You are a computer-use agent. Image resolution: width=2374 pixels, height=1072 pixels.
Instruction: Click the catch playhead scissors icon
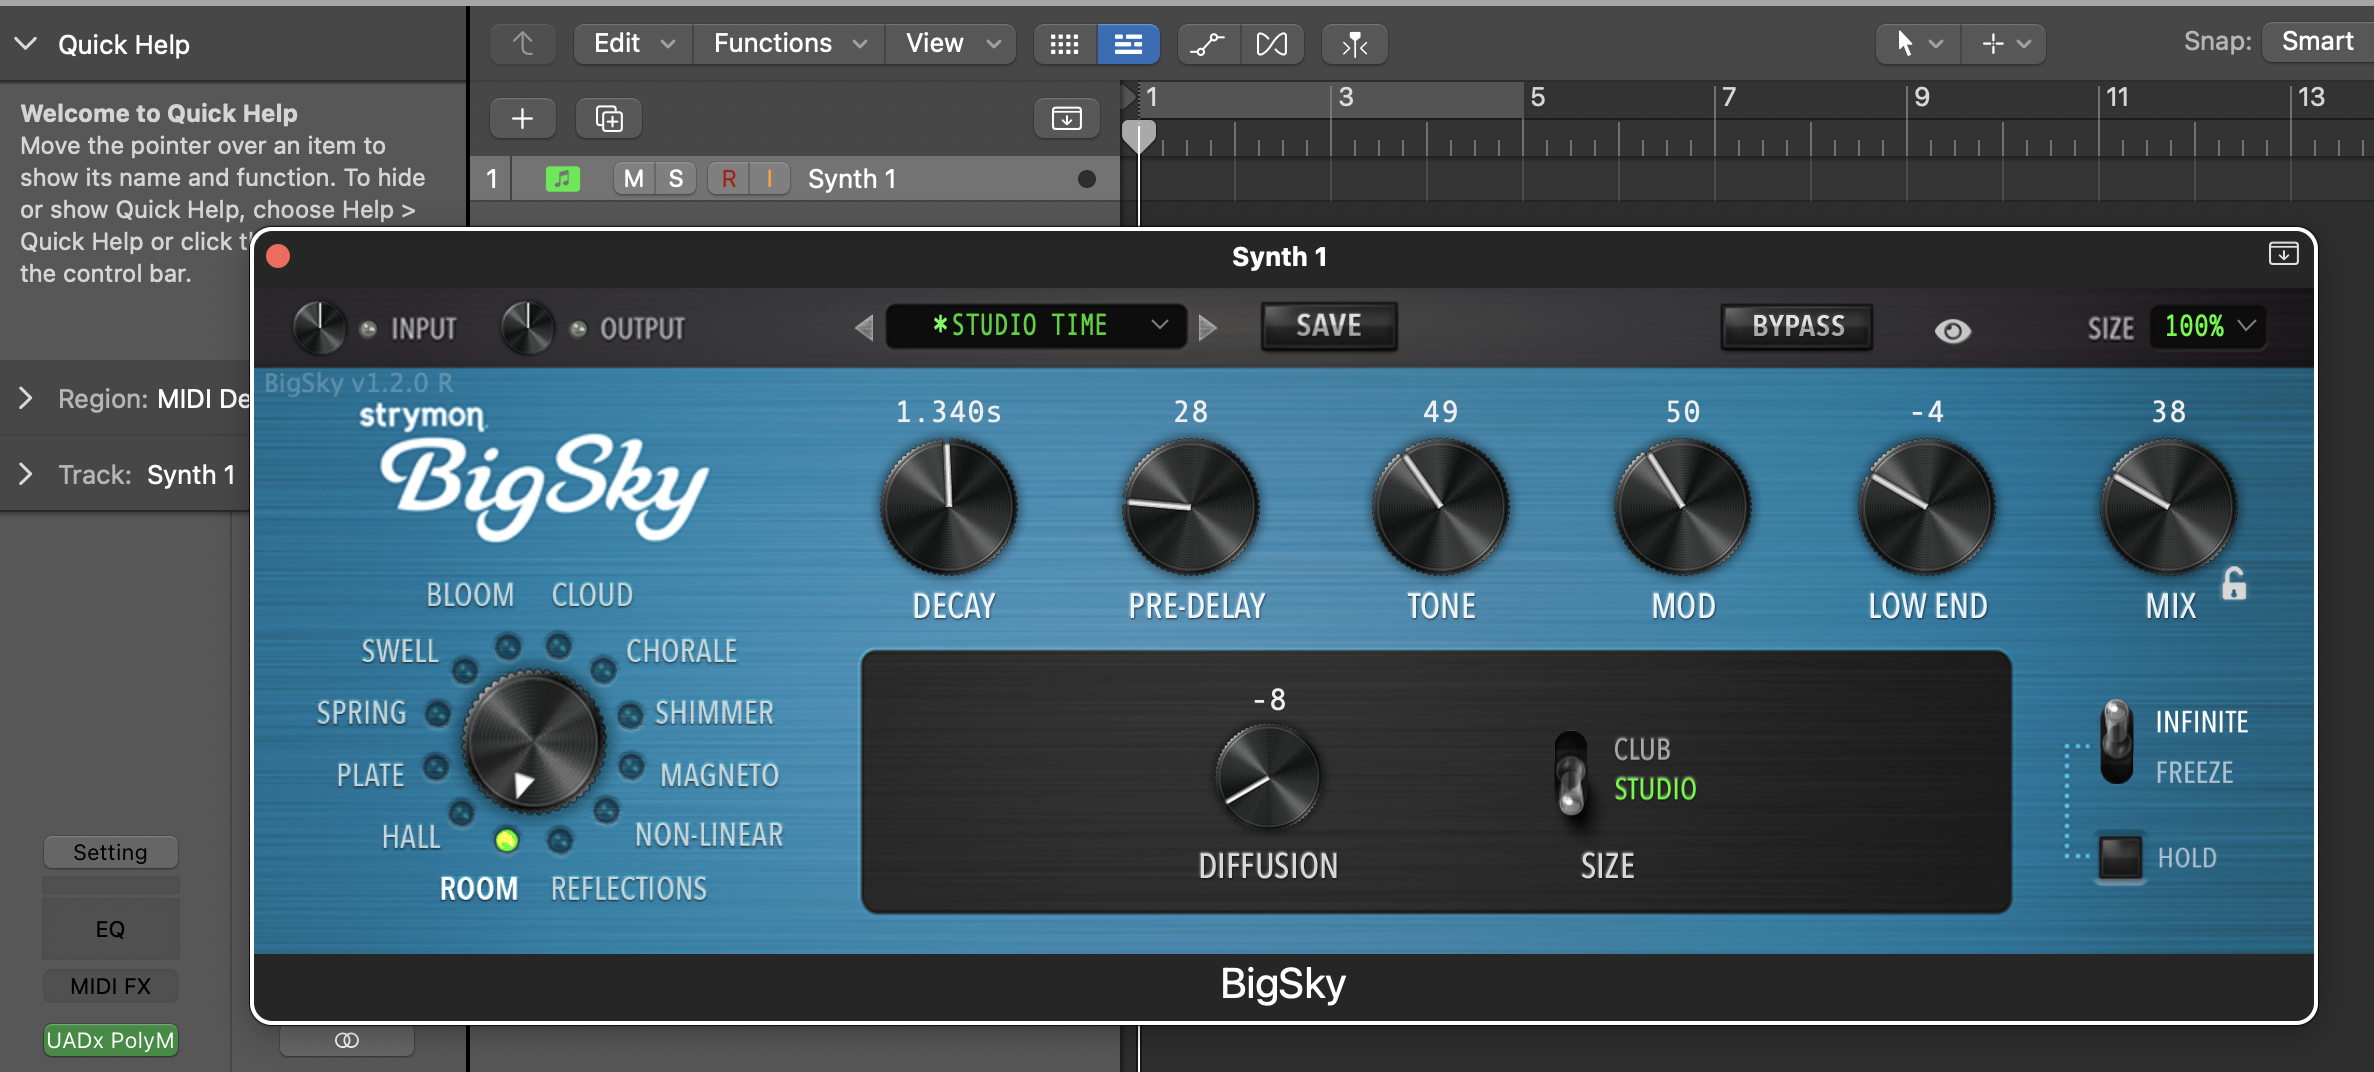pyautogui.click(x=1354, y=44)
